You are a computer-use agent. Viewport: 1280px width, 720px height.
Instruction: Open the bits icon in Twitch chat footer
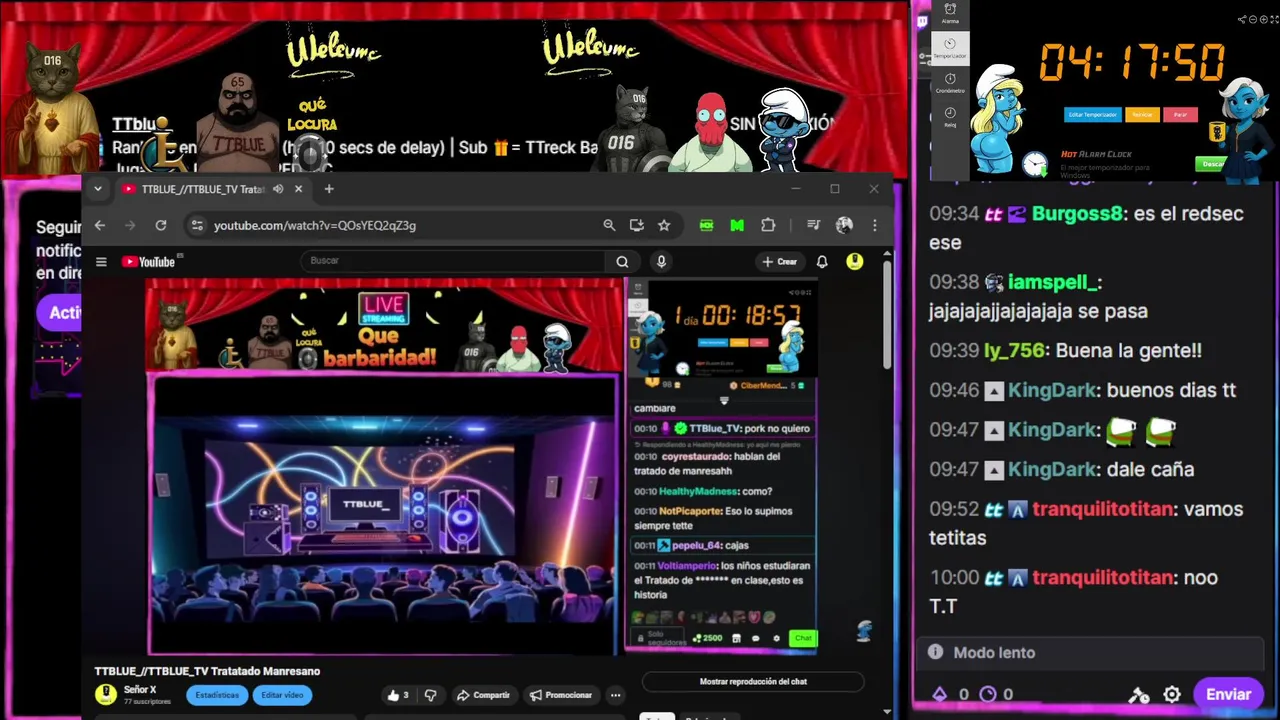939,694
